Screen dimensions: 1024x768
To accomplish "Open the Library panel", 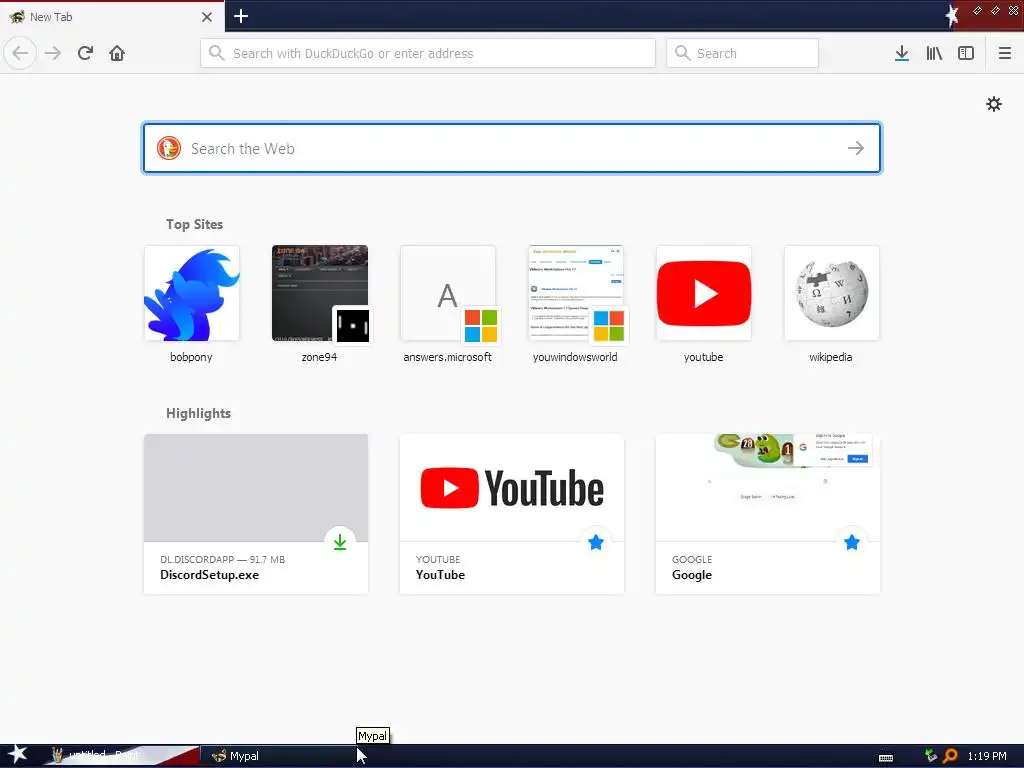I will tap(934, 53).
